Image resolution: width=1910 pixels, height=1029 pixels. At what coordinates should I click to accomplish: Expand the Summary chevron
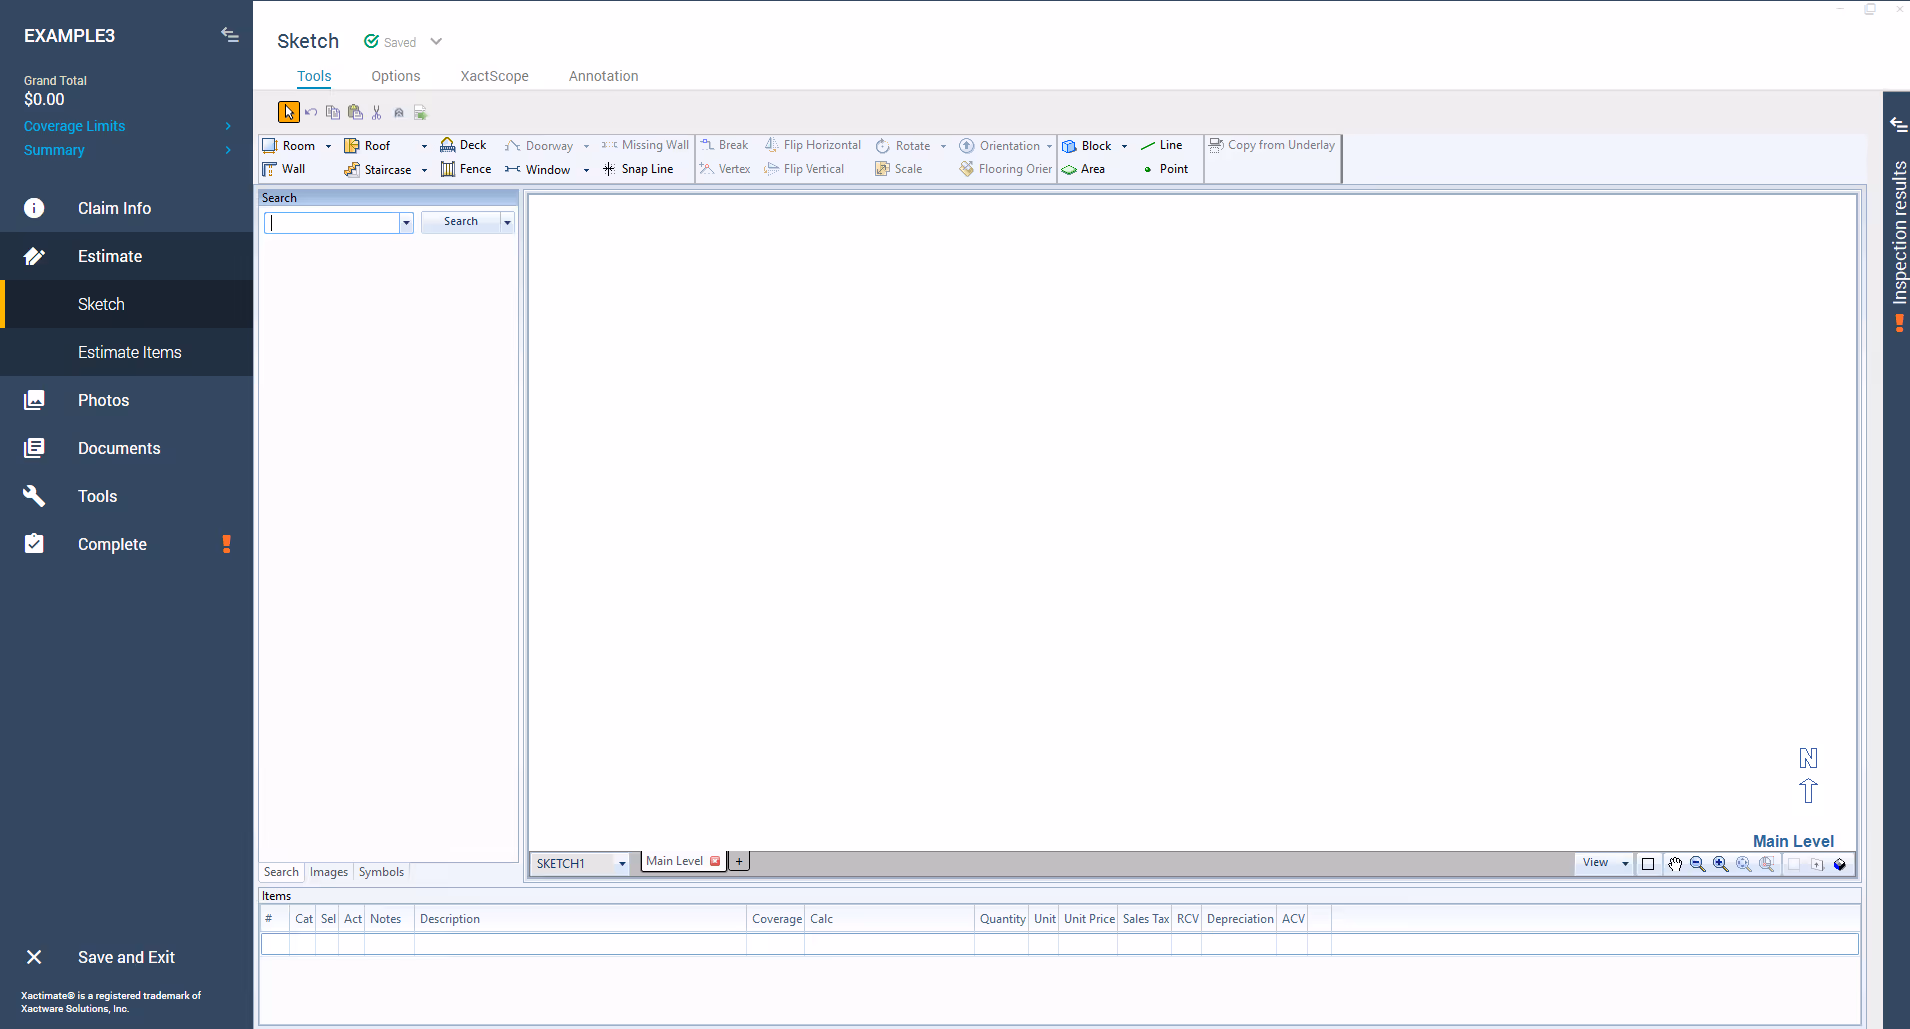(228, 150)
